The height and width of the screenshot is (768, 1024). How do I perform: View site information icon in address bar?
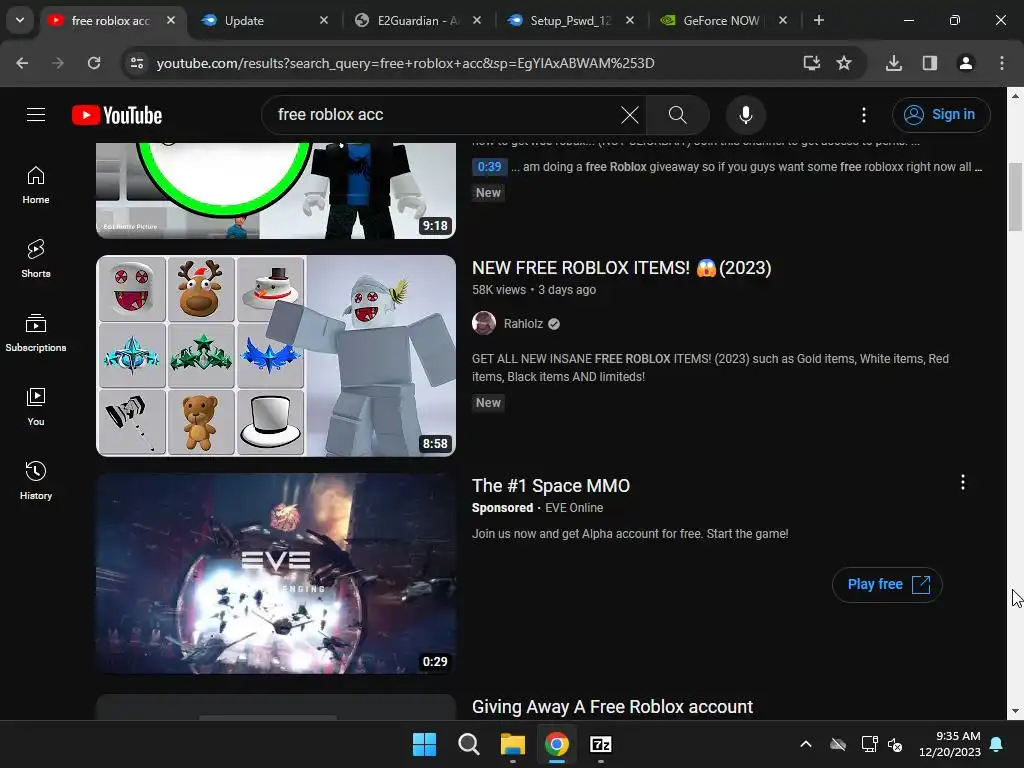pos(137,63)
